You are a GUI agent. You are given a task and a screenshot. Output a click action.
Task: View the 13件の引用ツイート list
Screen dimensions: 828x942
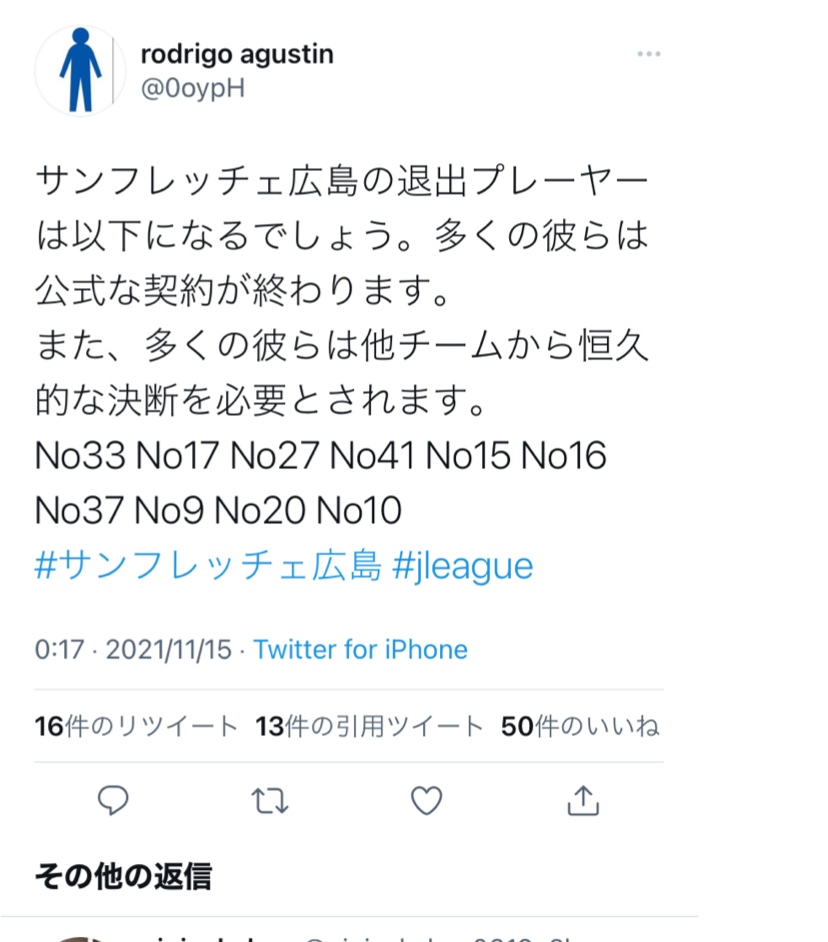370,726
